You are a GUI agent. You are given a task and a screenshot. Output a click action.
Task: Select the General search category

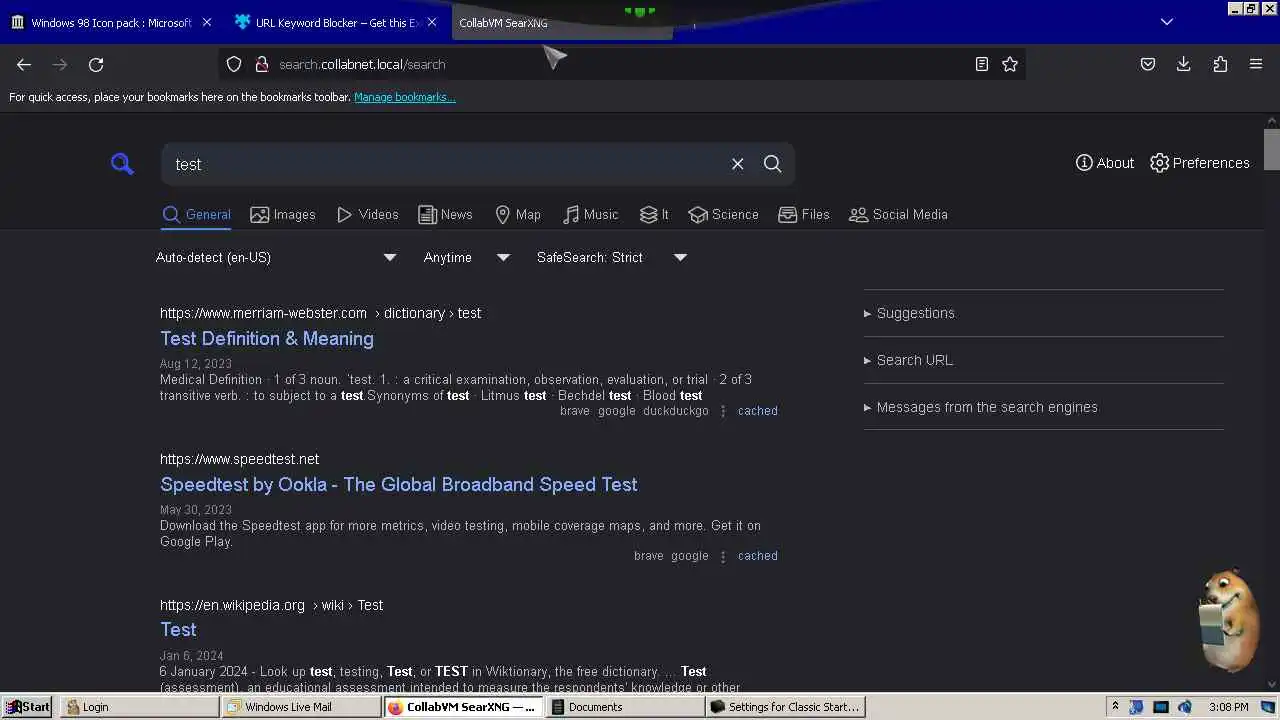point(197,214)
